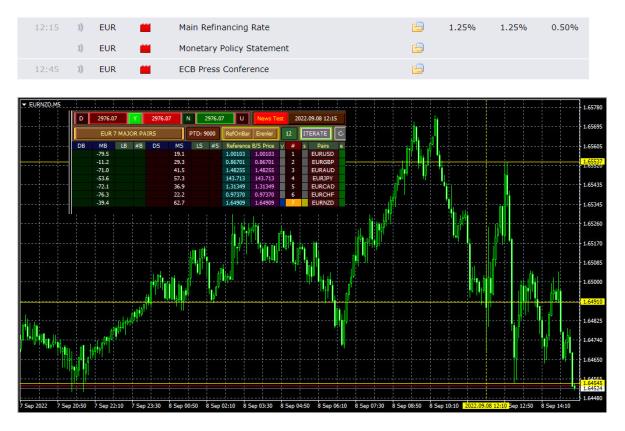
Task: Click red impact icon beside ECB Press Conference
Action: coord(145,69)
